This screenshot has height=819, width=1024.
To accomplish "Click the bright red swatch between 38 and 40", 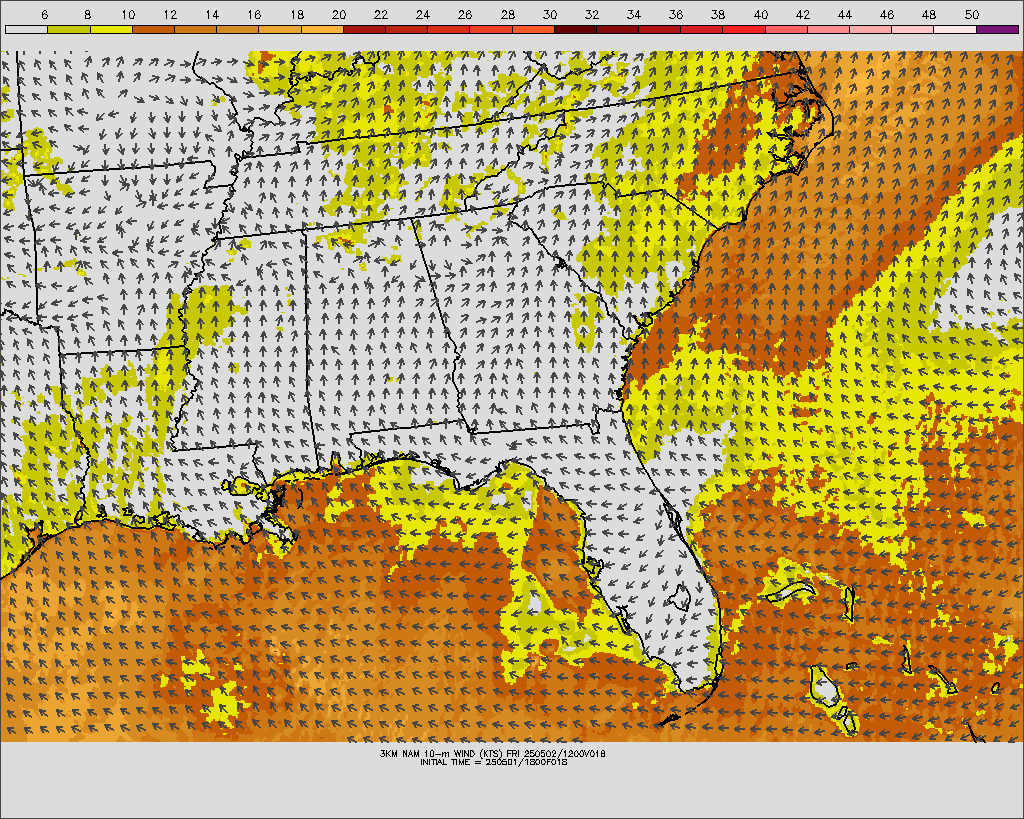I will tap(744, 29).
